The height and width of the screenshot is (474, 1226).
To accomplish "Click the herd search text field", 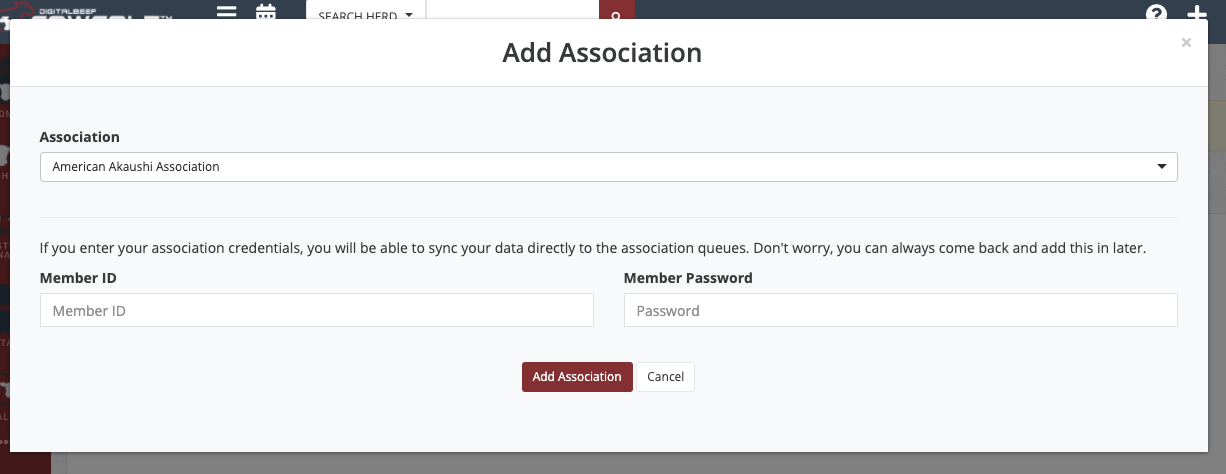I will (512, 14).
